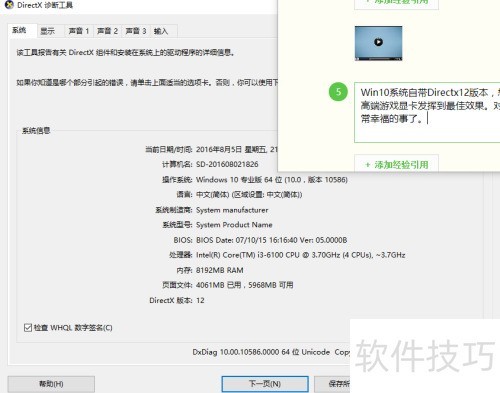Select the Intel Core i3-6100 CPU text
Viewport: 500px width, 393px height.
pos(301,255)
